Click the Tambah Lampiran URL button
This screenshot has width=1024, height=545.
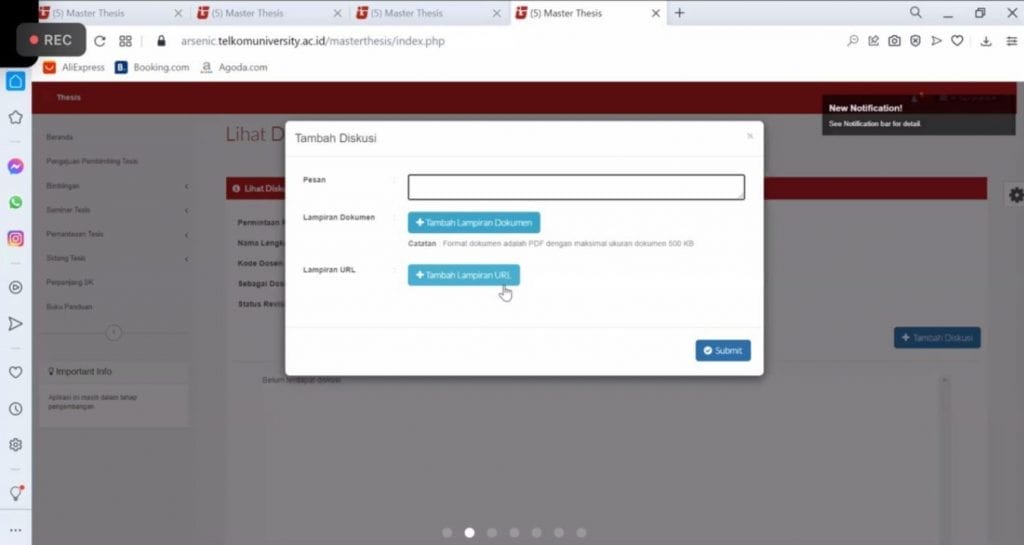463,275
